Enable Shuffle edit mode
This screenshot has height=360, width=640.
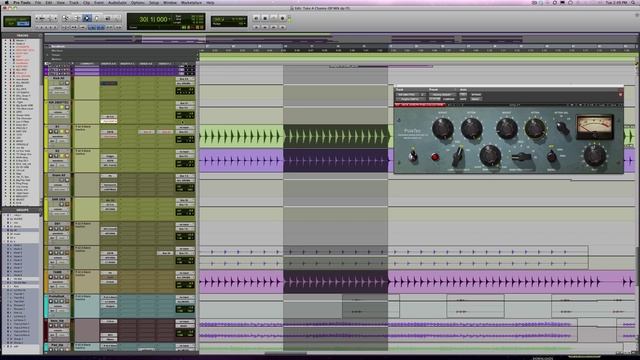(11, 19)
